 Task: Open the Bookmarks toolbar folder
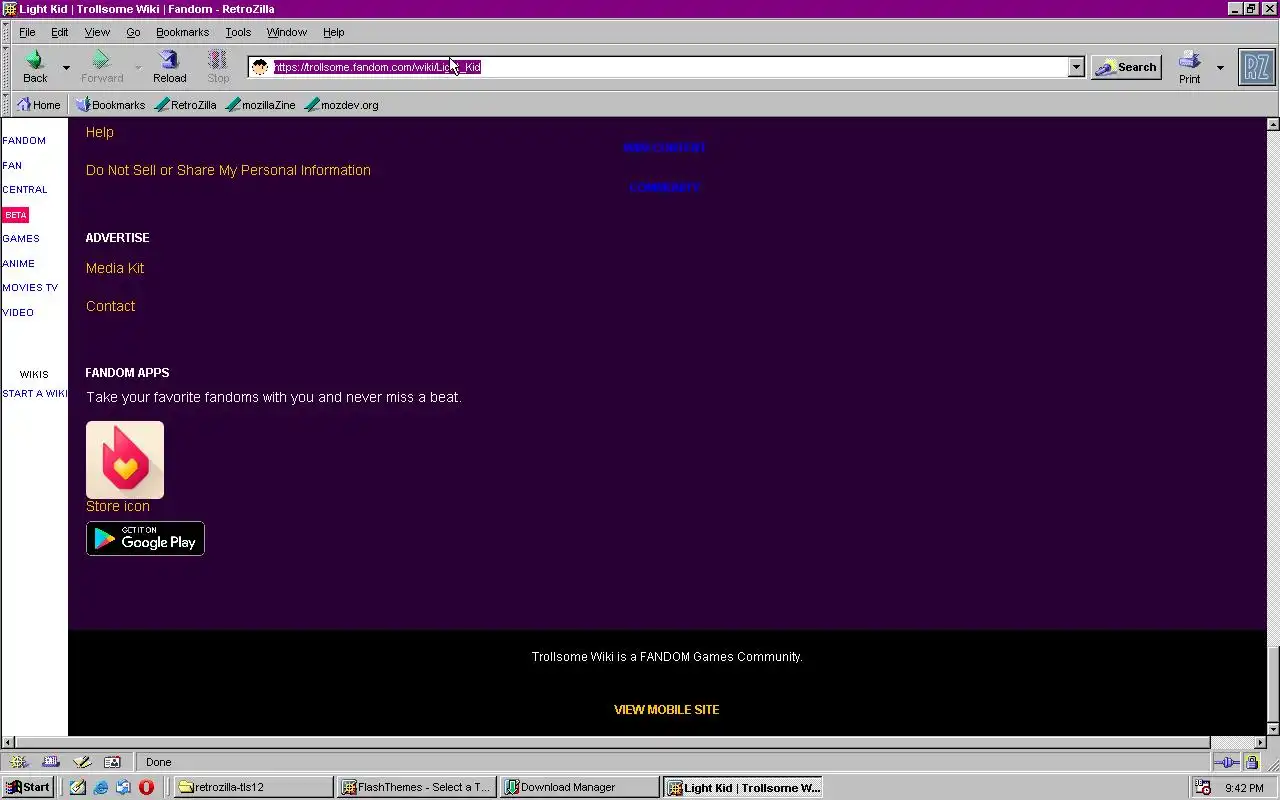(110, 104)
